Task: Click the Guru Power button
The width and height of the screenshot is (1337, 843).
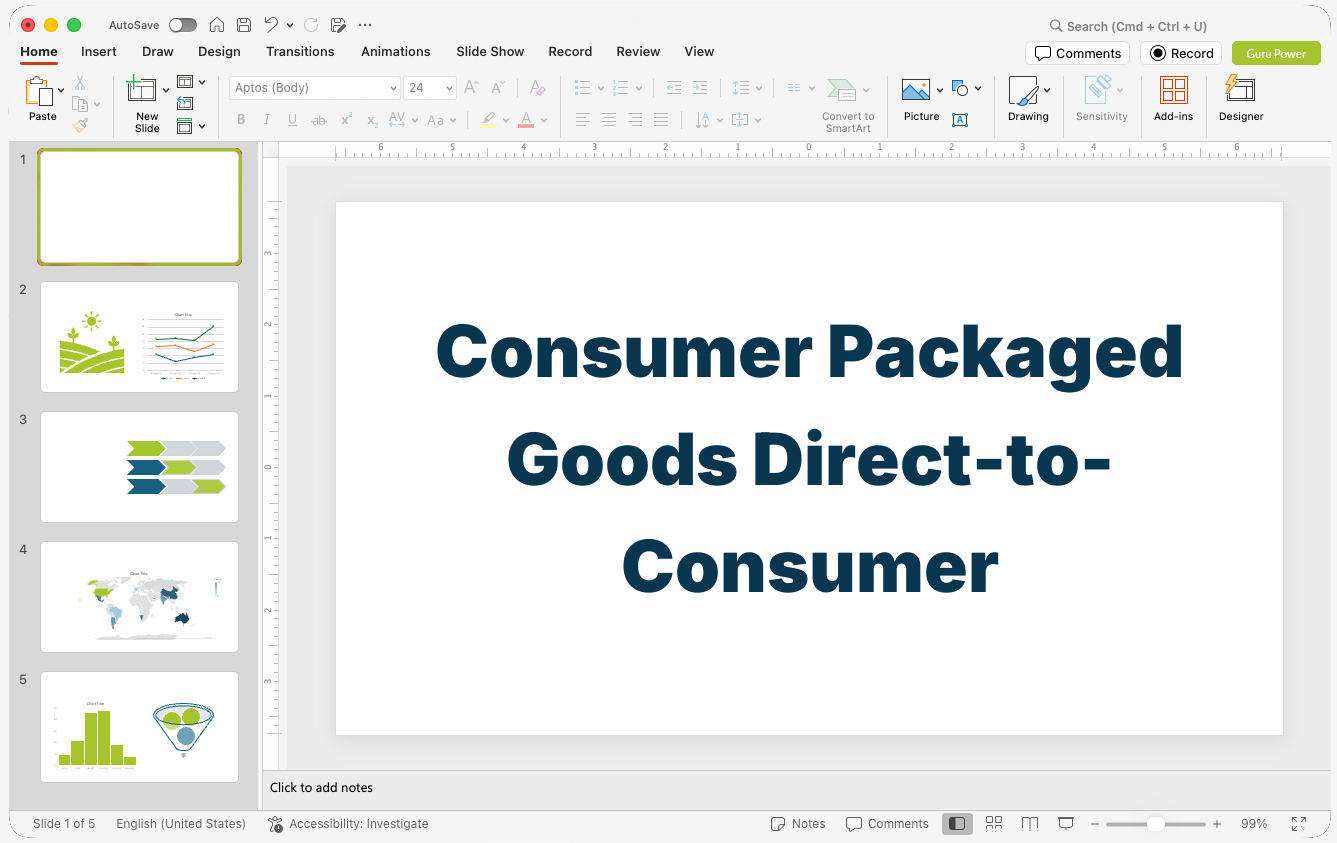Action: (x=1276, y=54)
